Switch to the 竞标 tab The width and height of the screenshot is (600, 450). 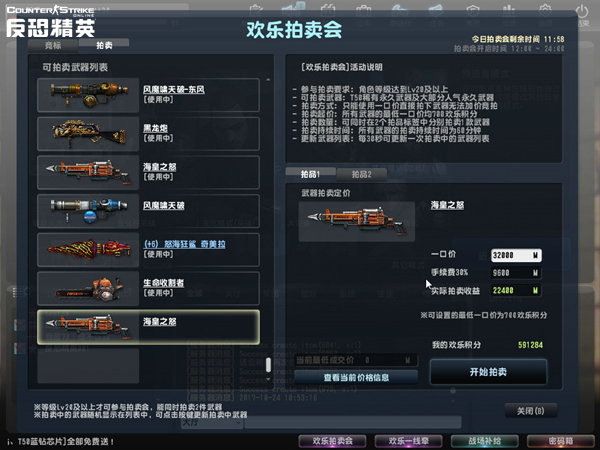click(x=53, y=46)
